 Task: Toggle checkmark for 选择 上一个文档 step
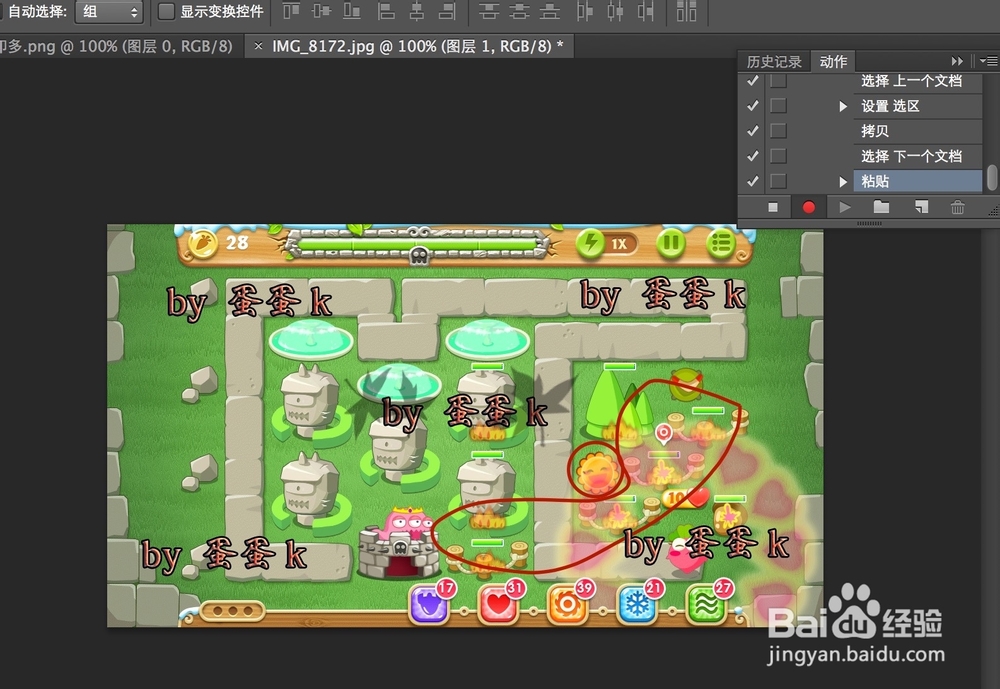tap(753, 80)
